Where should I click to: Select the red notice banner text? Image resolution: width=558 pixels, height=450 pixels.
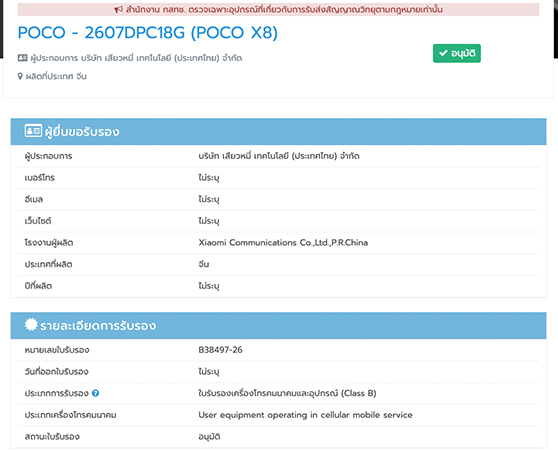(284, 10)
